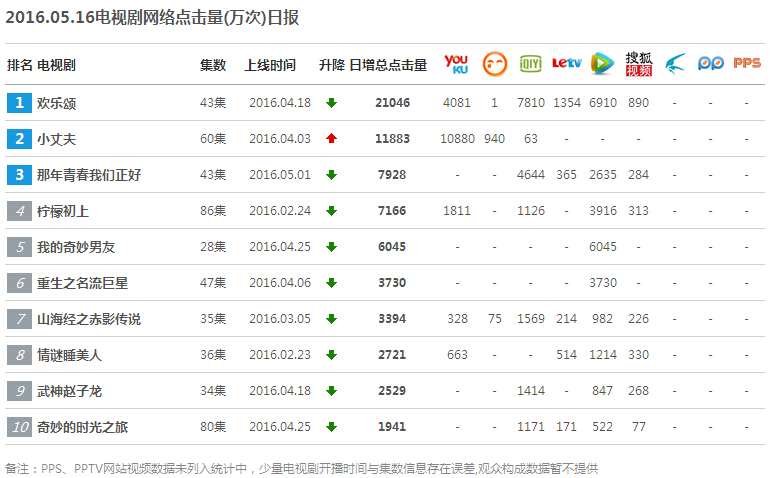Click the Youku platform logo
Screen dimensions: 776x478
pyautogui.click(x=456, y=64)
